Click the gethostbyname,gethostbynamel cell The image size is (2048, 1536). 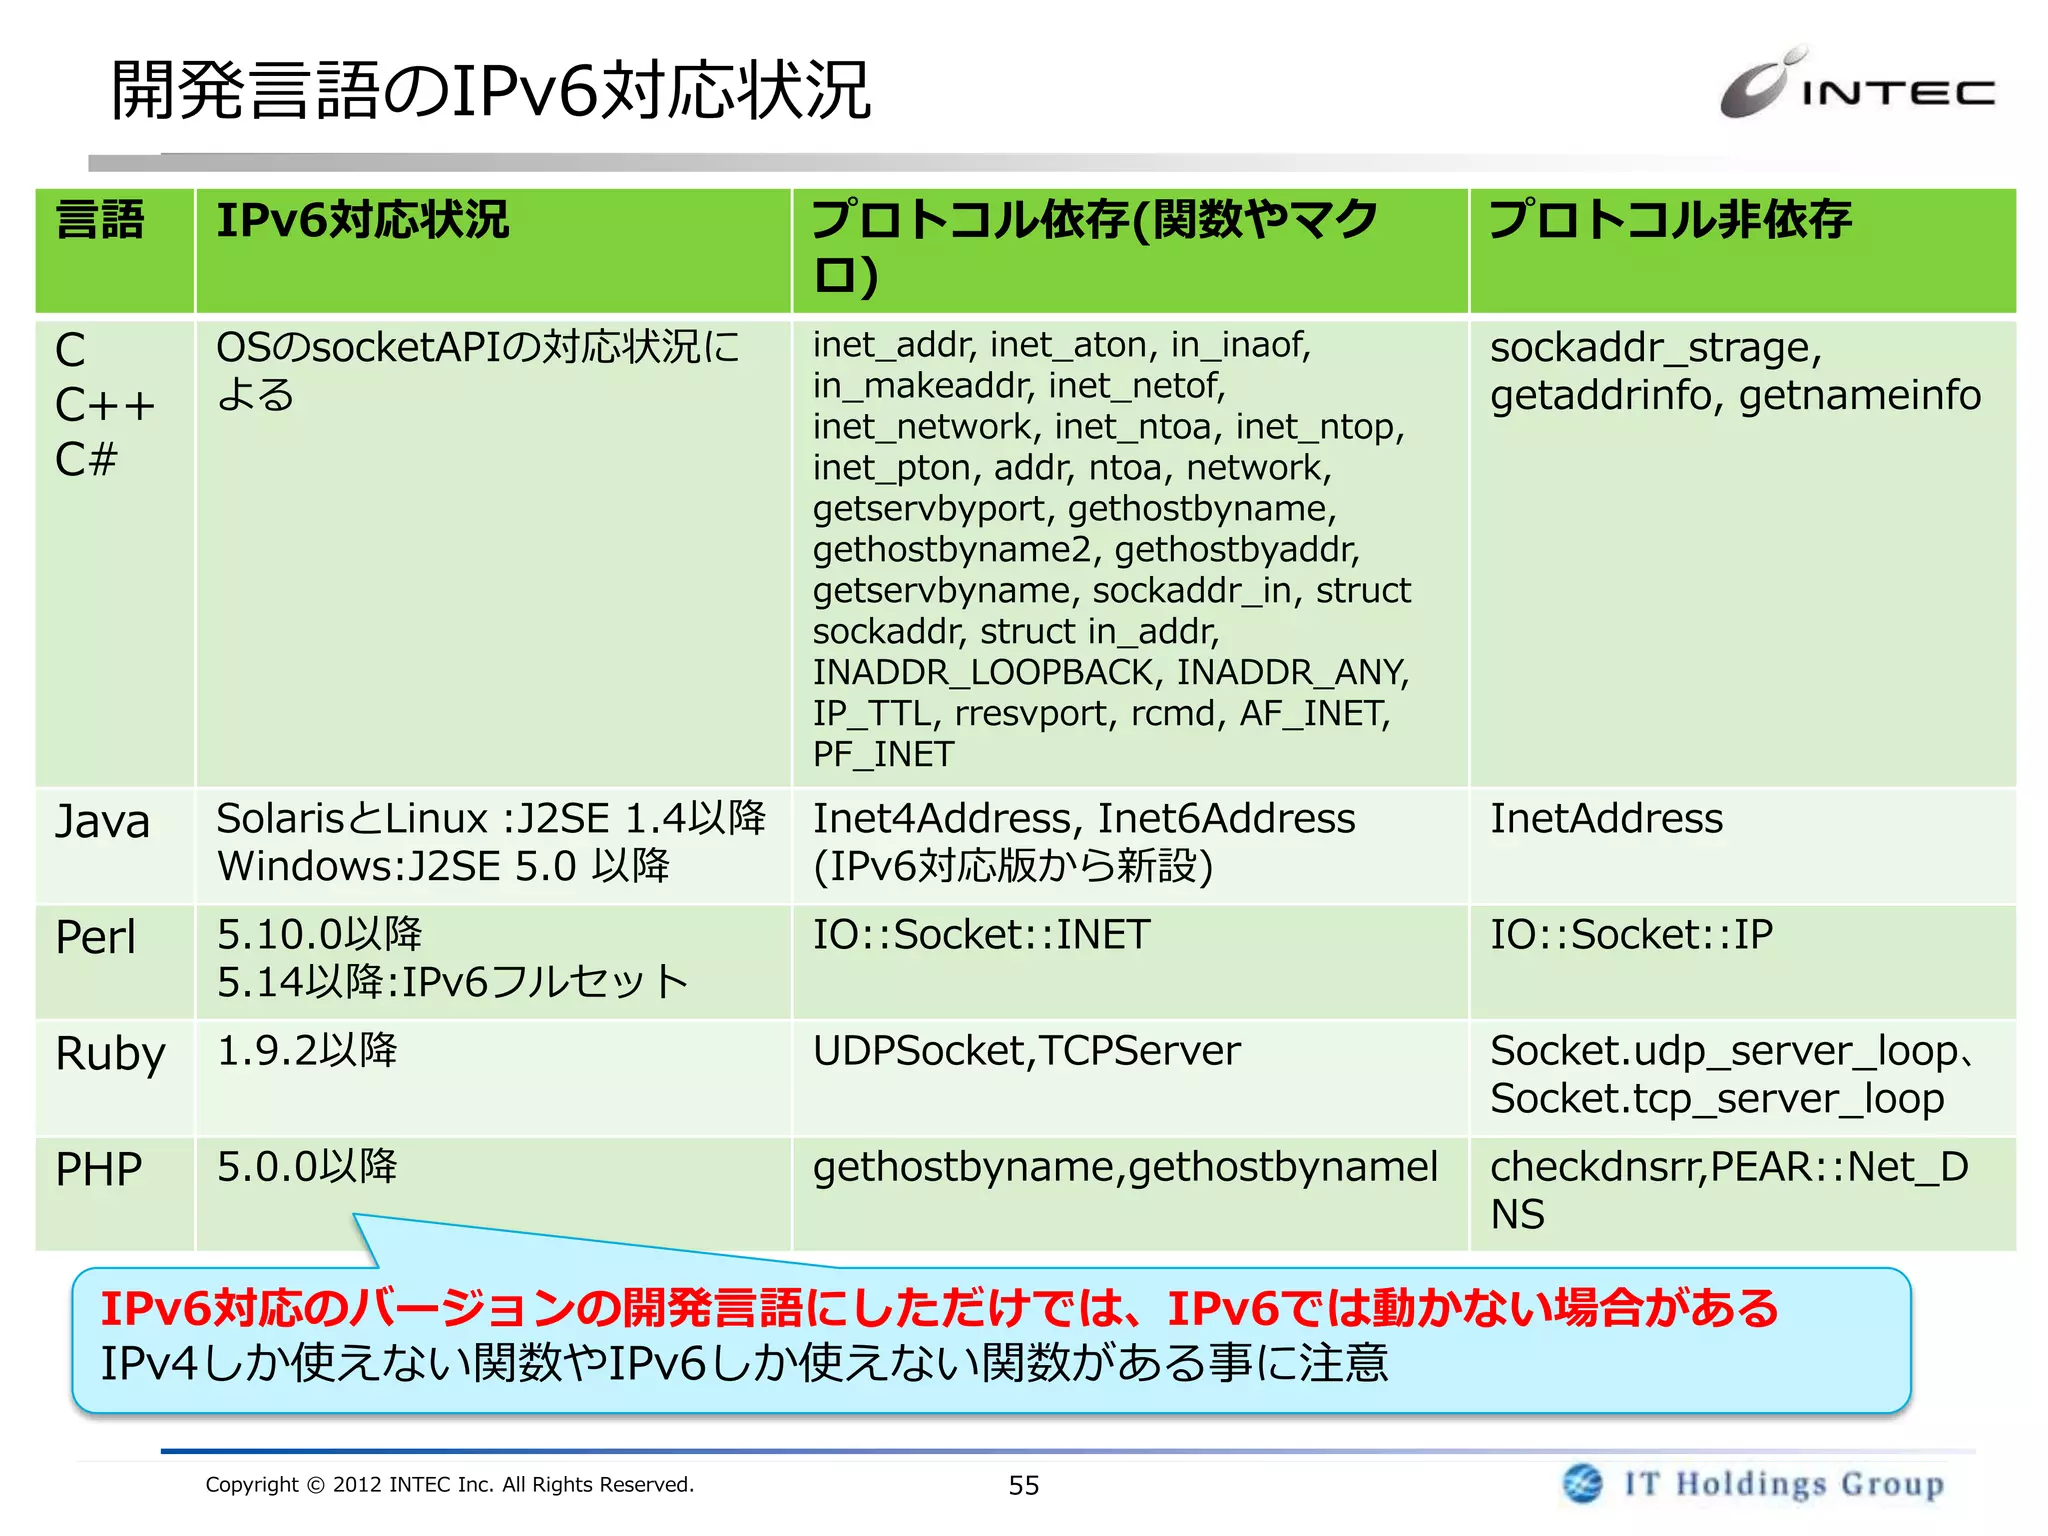pos(1130,1193)
